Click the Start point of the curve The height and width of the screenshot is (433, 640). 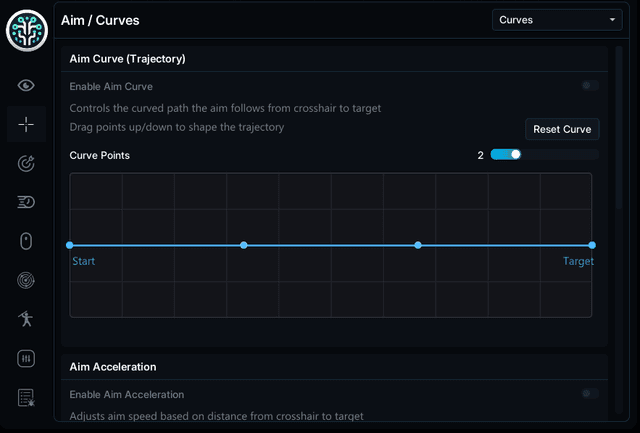point(70,245)
